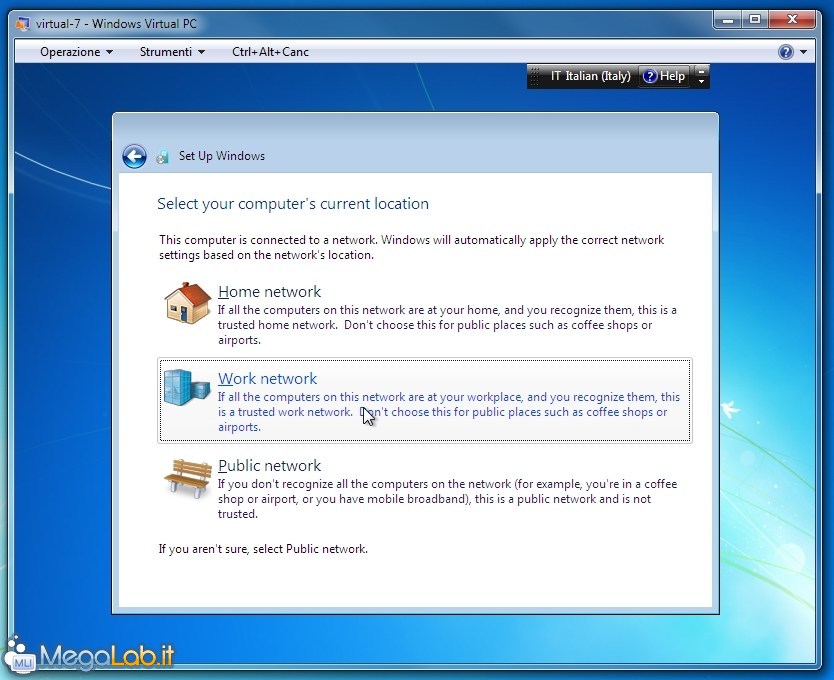Minimize the Windows Virtual PC window

(x=728, y=20)
